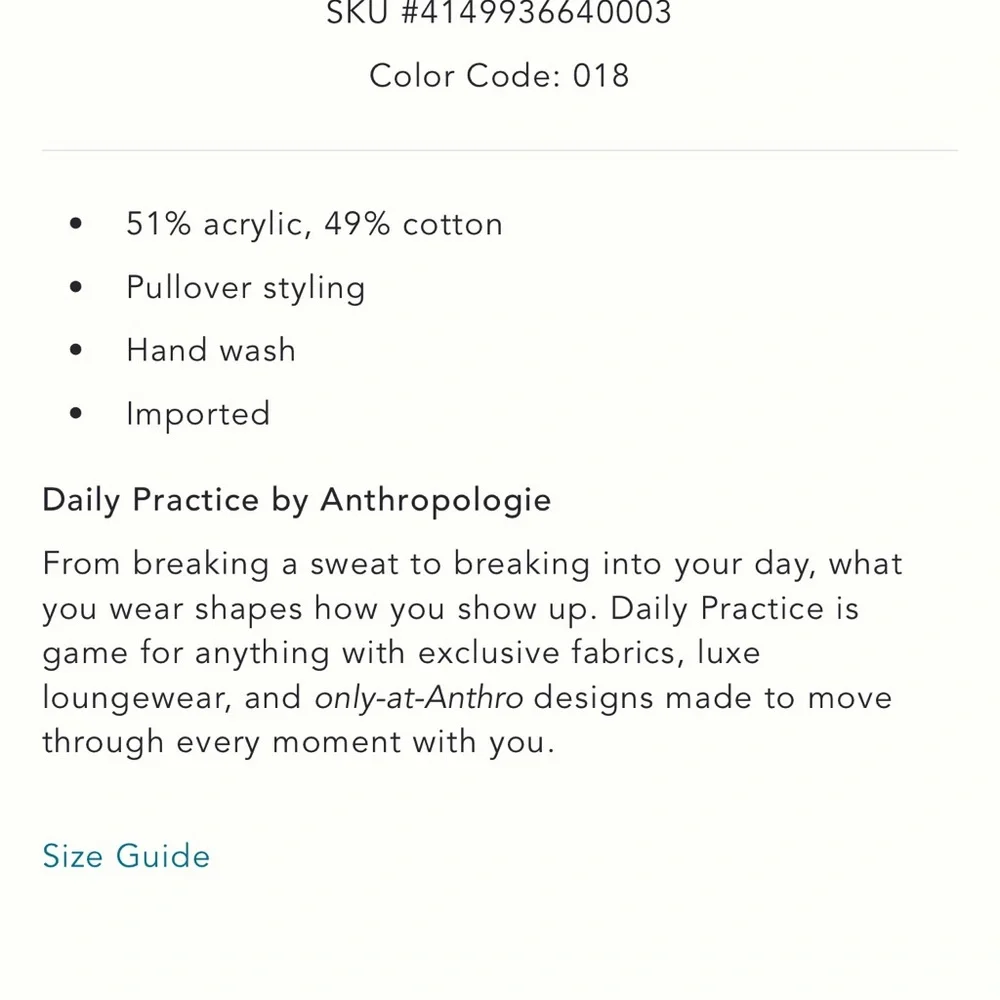Open the Size Guide link
Viewport: 1000px width, 1000px height.
(126, 856)
